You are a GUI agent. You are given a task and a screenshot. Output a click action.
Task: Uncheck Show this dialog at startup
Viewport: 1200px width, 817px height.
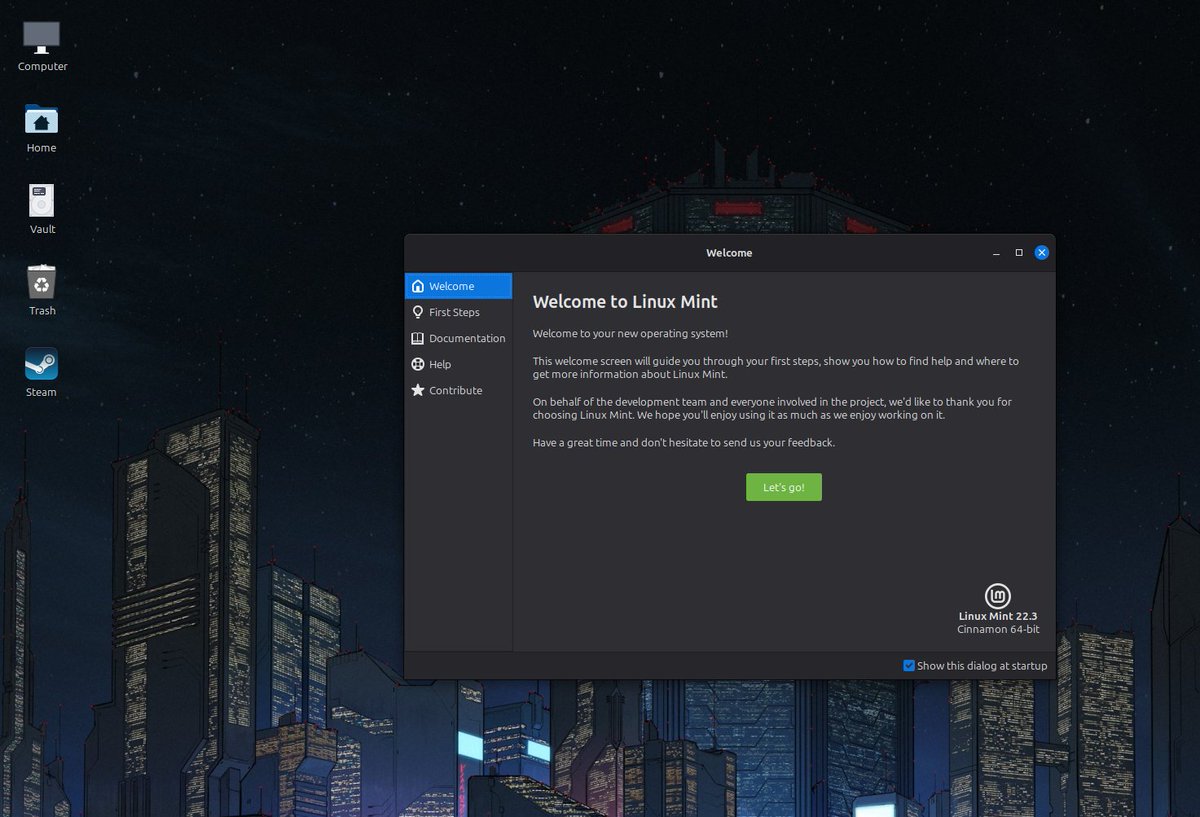coord(909,666)
